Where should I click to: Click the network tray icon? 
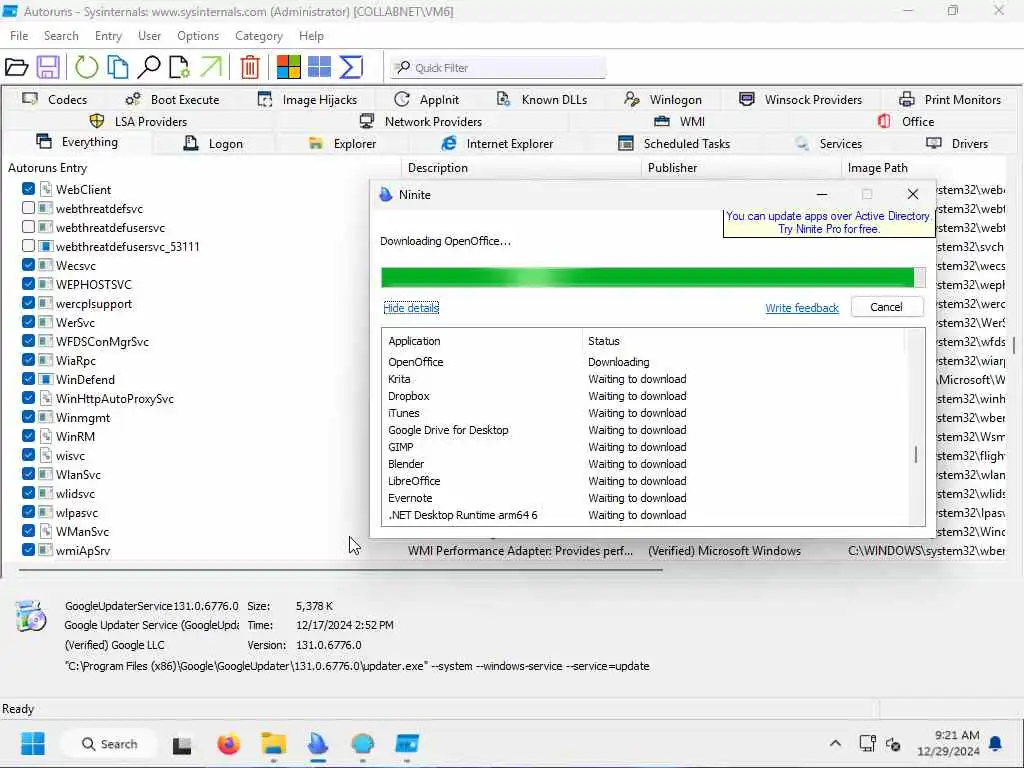867,744
